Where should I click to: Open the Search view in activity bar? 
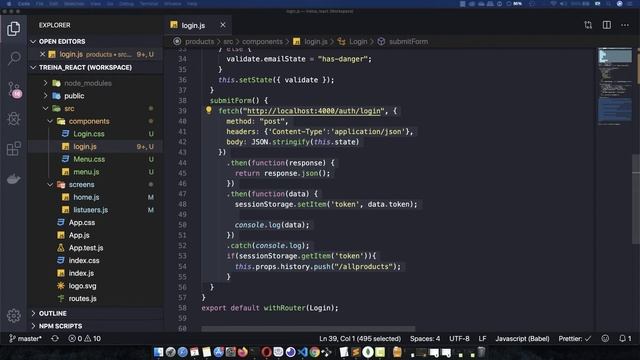pos(13,58)
